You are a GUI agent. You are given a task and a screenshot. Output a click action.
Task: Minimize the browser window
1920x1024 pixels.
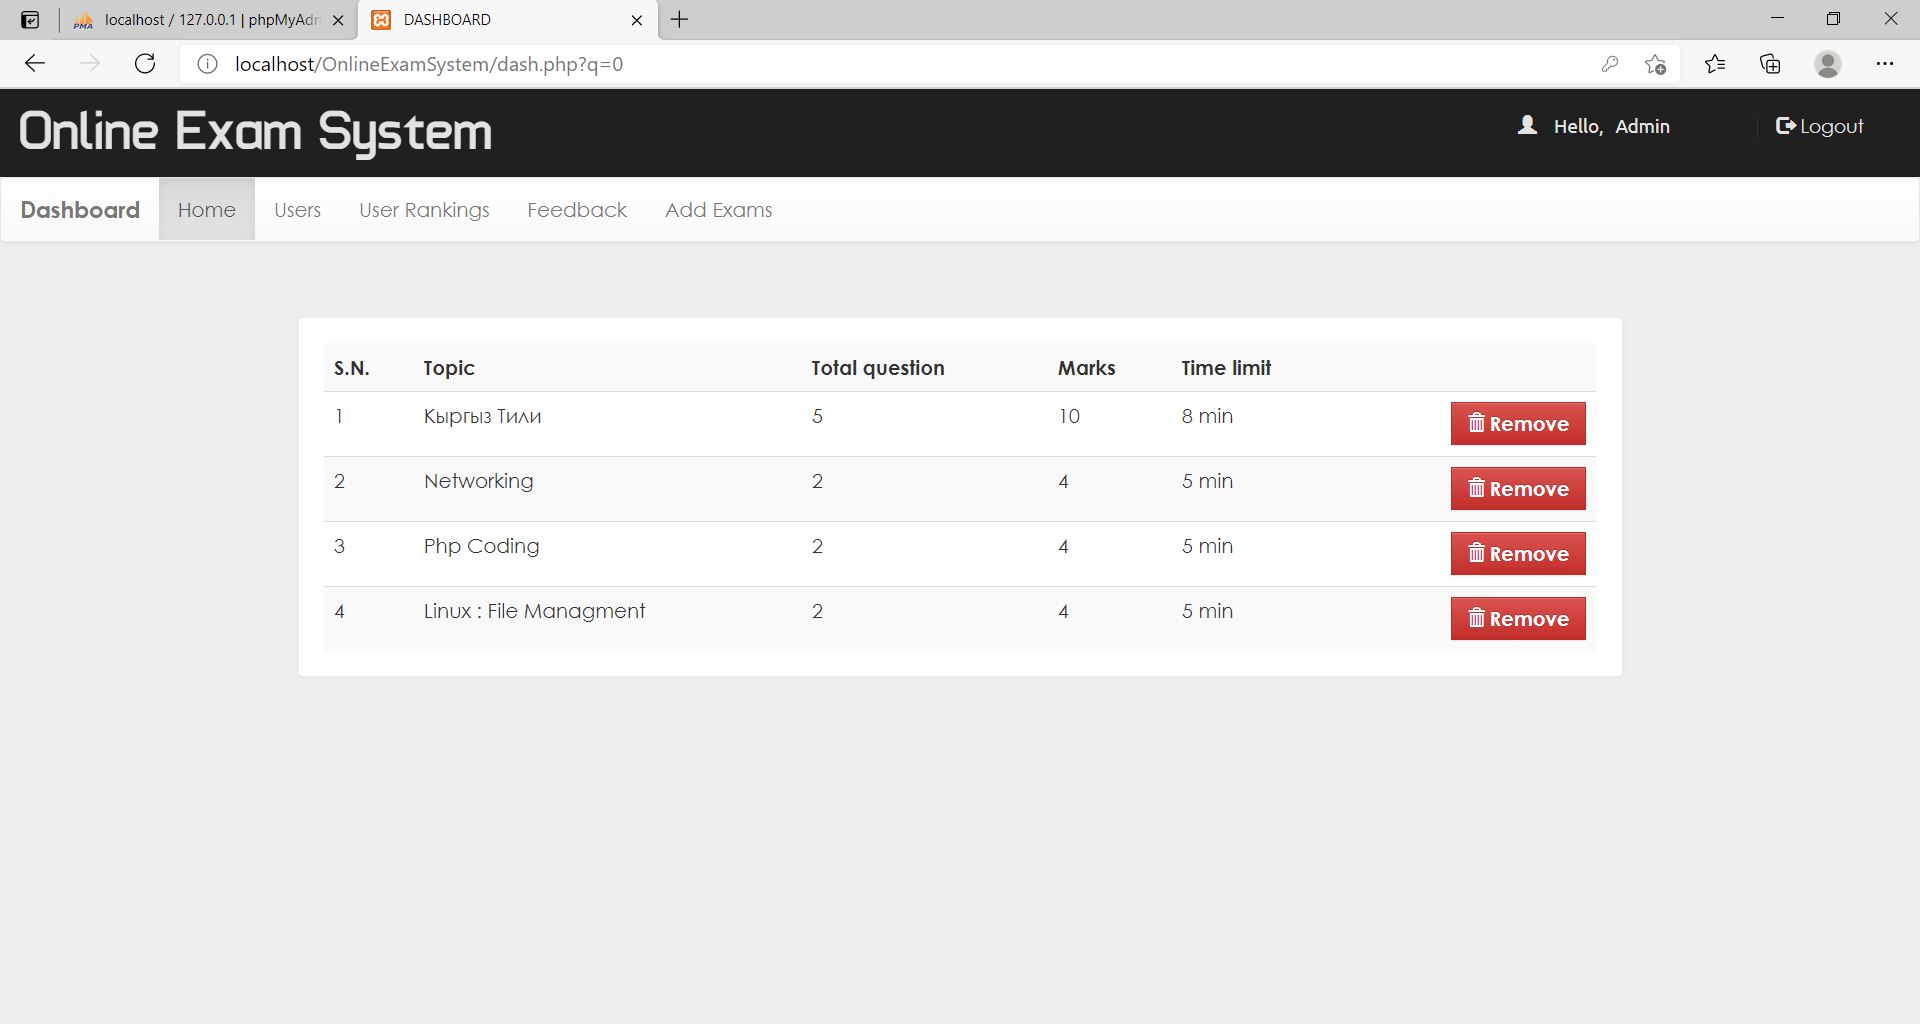pyautogui.click(x=1777, y=19)
